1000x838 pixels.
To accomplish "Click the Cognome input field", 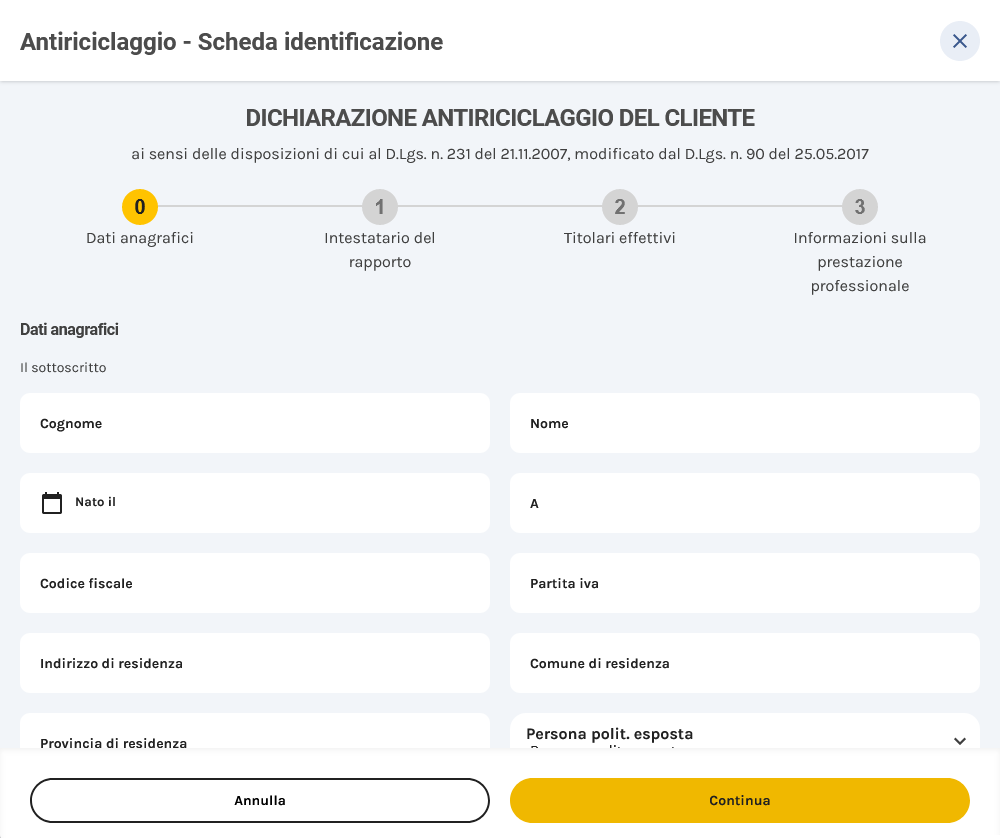I will [255, 423].
